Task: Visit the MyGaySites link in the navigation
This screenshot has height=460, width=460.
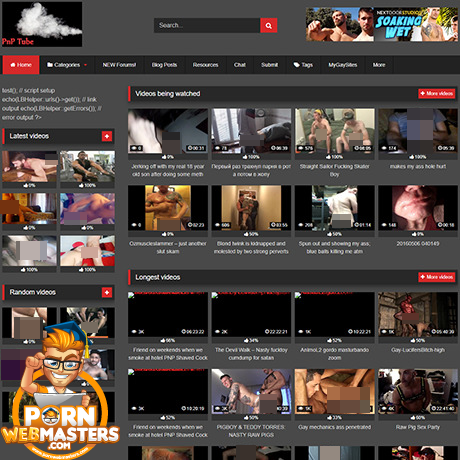Action: (343, 65)
